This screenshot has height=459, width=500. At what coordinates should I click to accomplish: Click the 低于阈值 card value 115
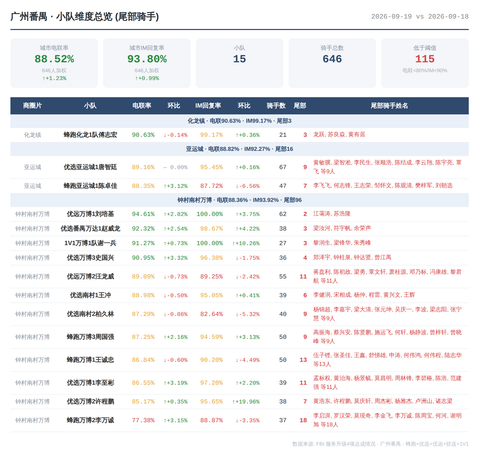(x=425, y=59)
